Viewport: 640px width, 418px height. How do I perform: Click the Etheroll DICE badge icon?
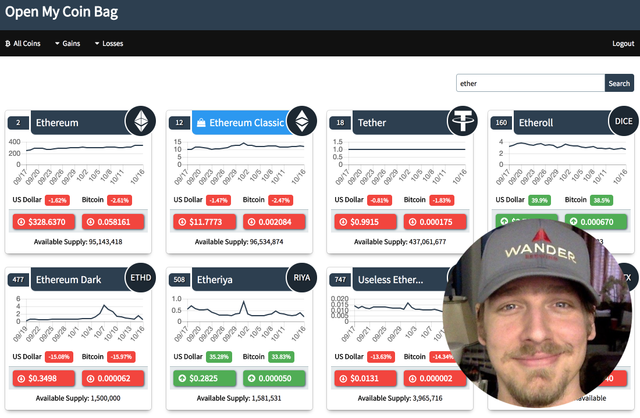tap(624, 121)
